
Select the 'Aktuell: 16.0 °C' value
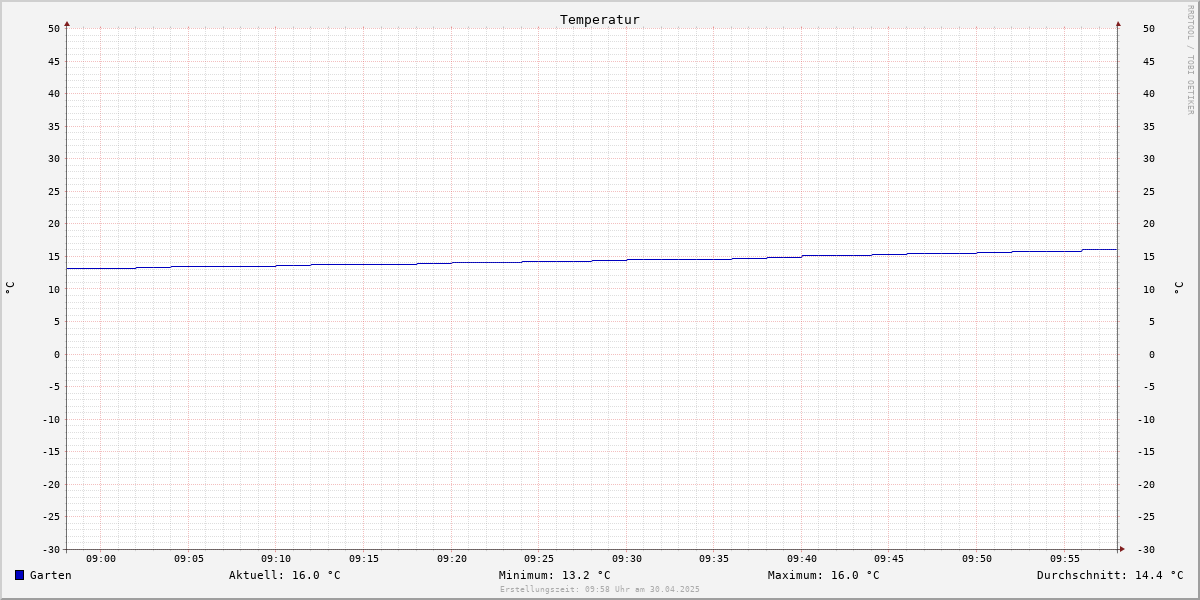click(x=285, y=575)
